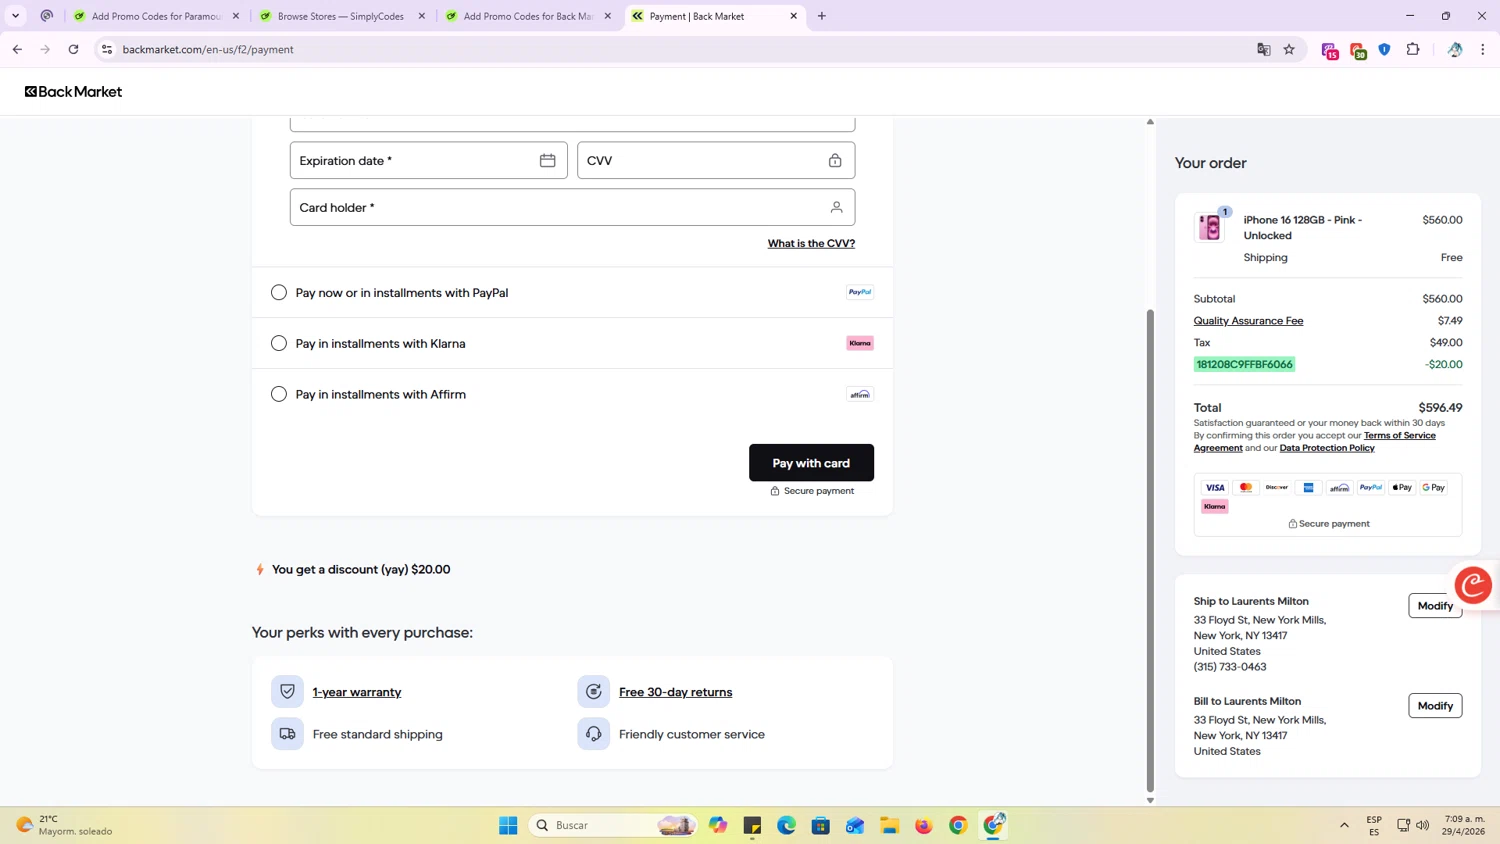Click the pink Klarna badge in order summary
This screenshot has width=1500, height=844.
(1215, 506)
